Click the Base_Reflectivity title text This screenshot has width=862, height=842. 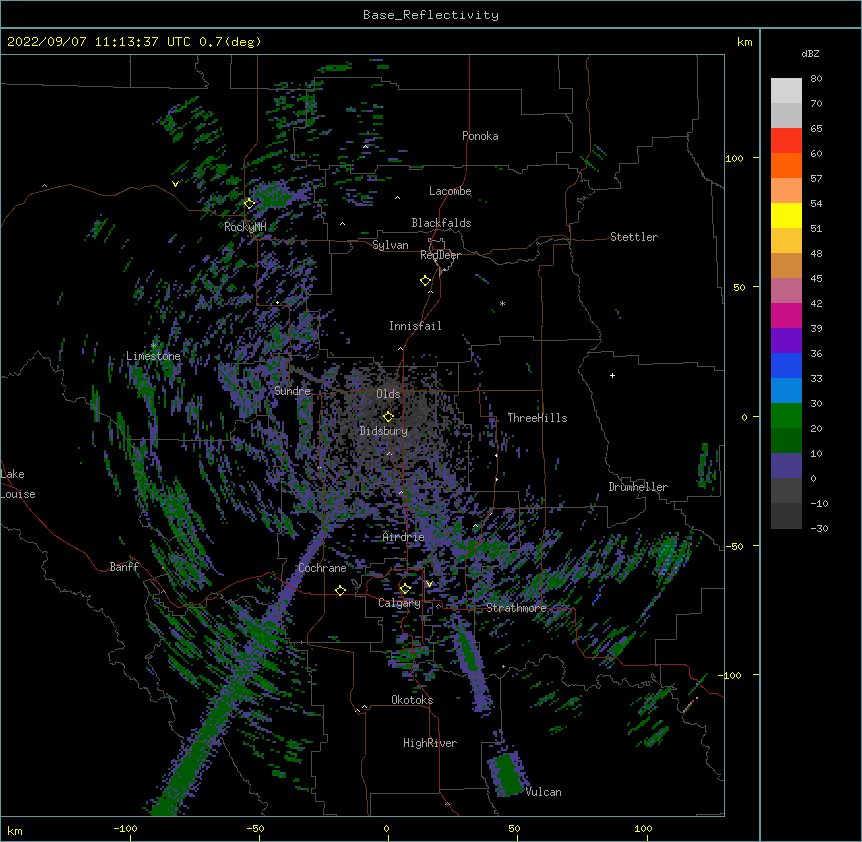pos(430,15)
